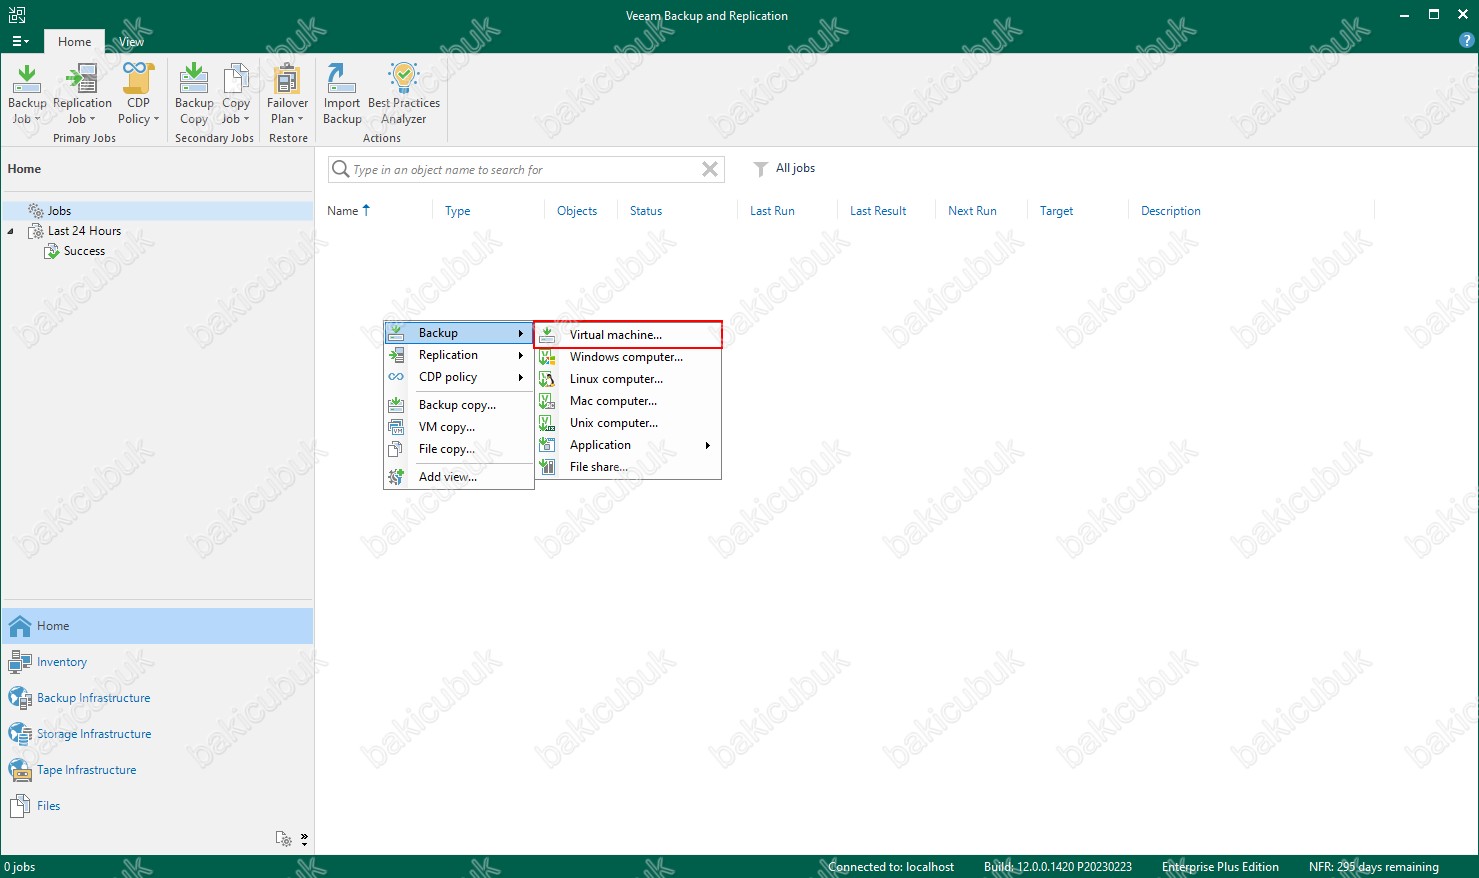Image resolution: width=1479 pixels, height=878 pixels.
Task: Click the Windows computer icon in the submenu
Action: (547, 357)
